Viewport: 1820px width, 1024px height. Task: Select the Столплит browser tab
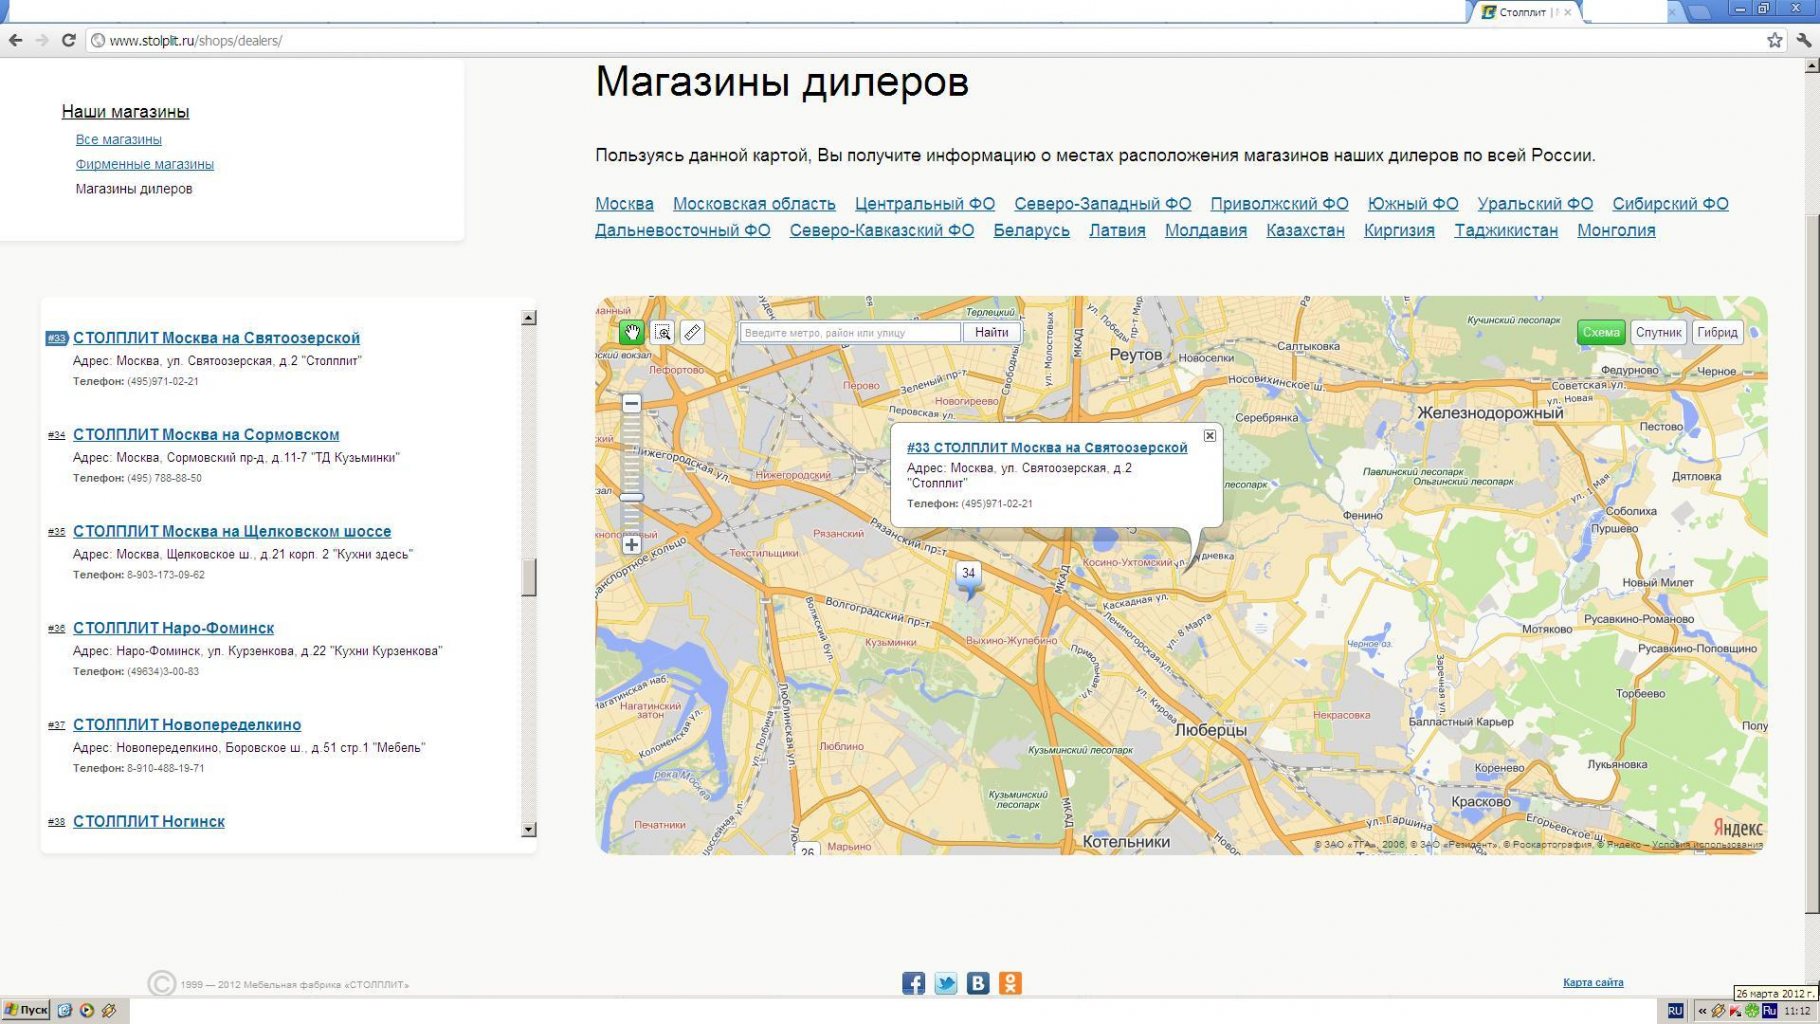(1524, 12)
